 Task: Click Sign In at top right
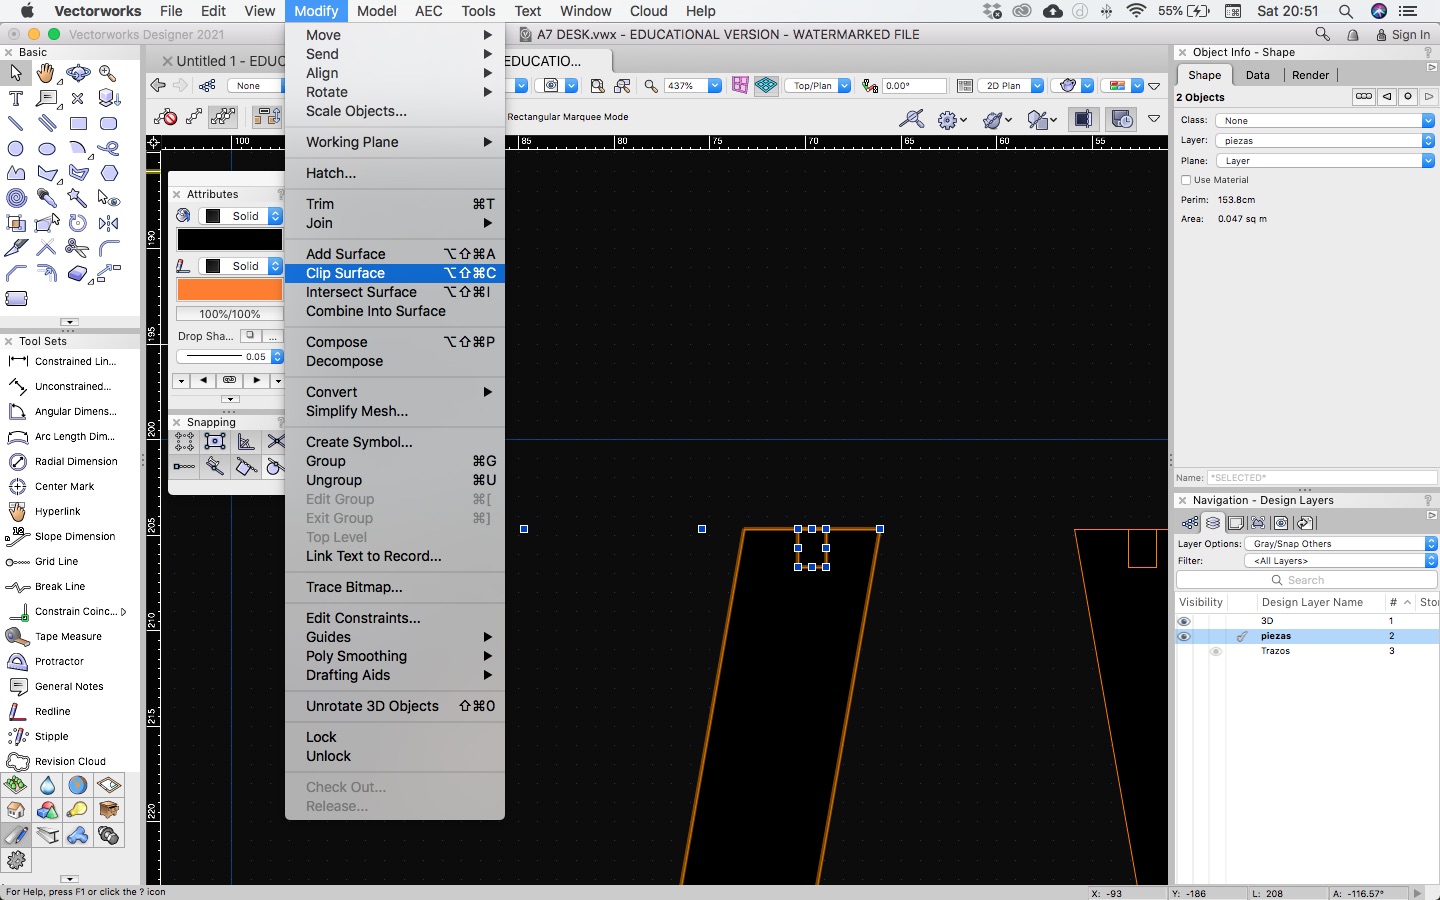1410,34
